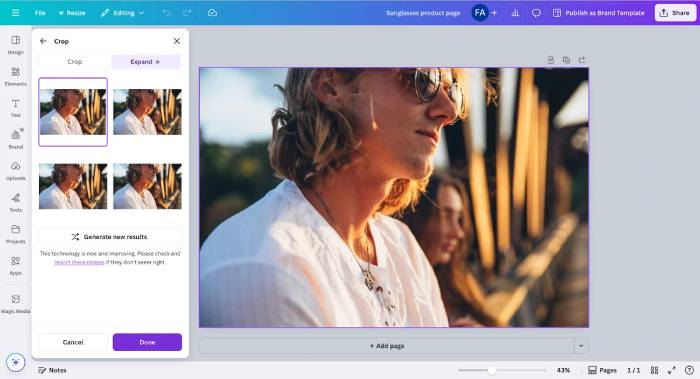Open the Uploads sidebar panel
This screenshot has height=379, width=700.
pos(16,171)
